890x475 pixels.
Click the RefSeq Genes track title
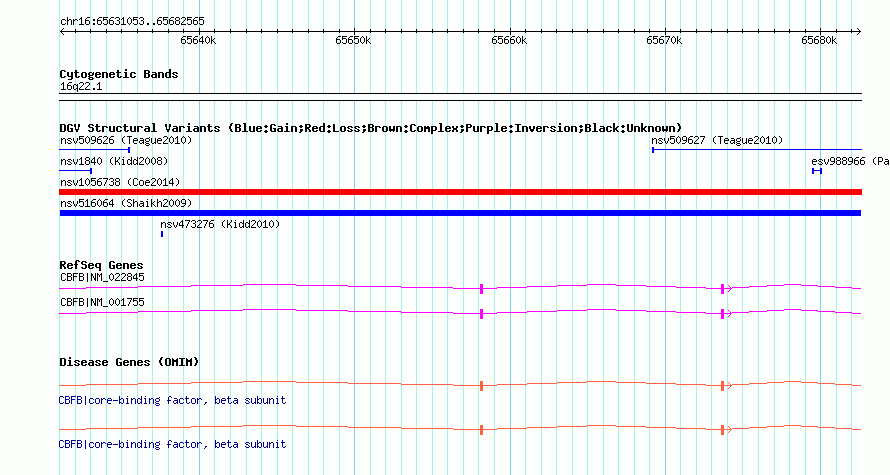coord(101,265)
